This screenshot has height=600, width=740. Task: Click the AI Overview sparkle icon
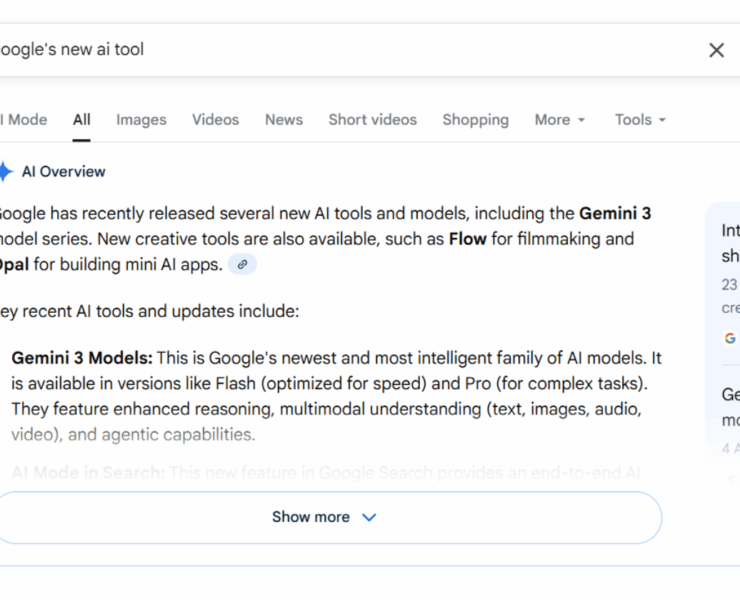pyautogui.click(x=5, y=172)
